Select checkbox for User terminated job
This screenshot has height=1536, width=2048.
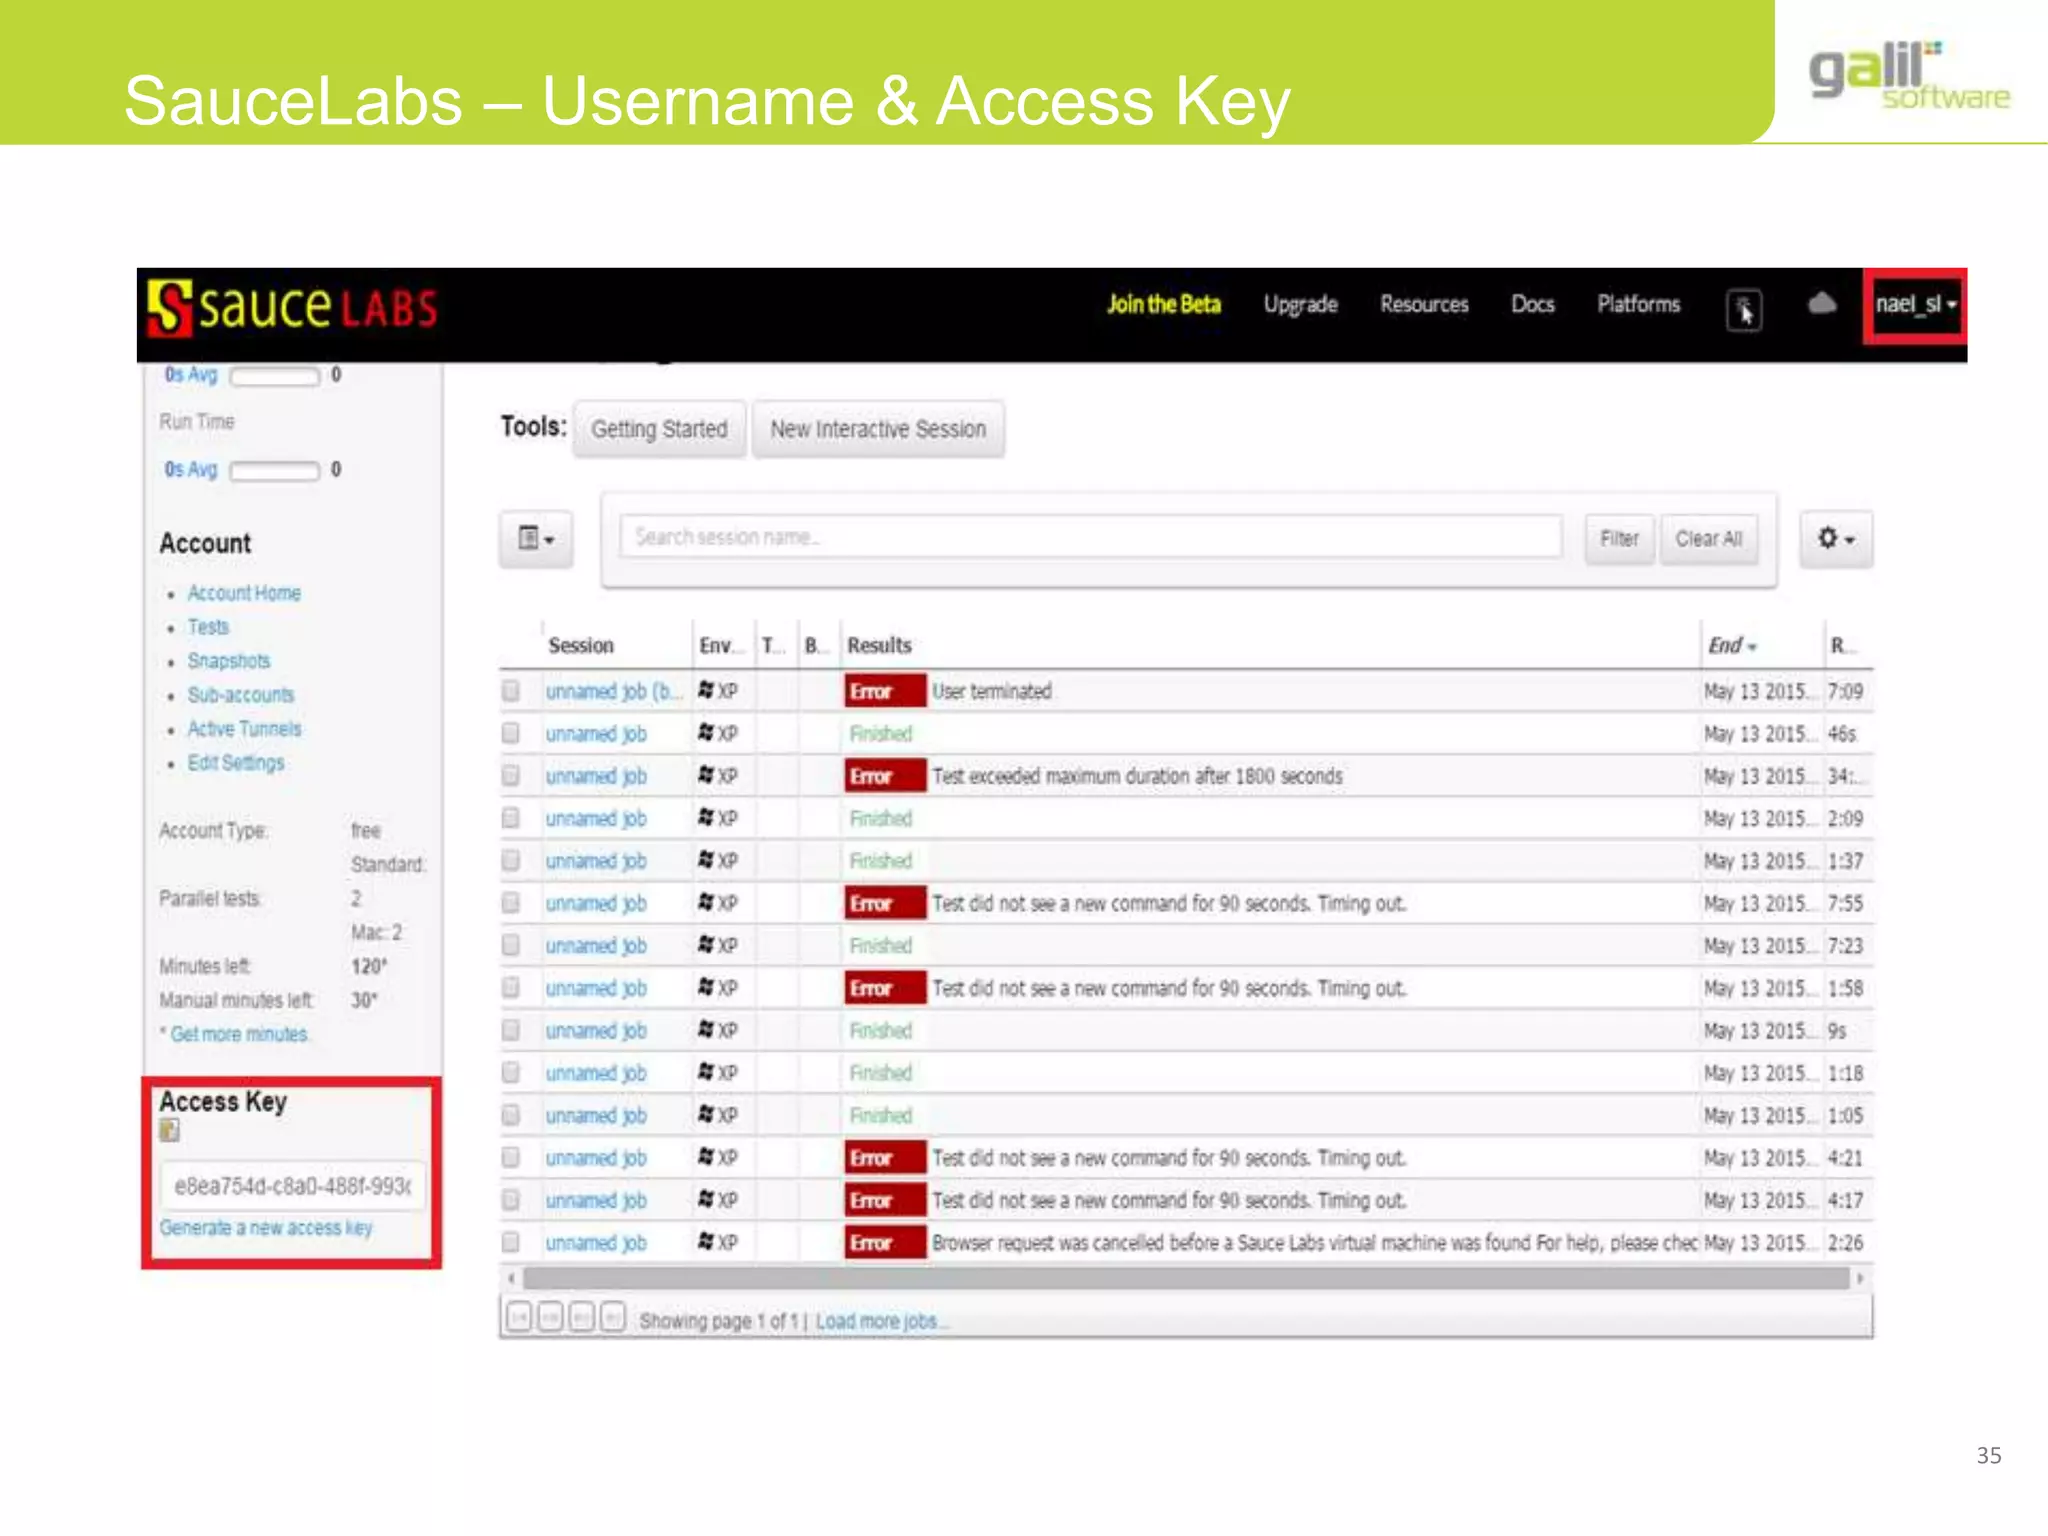click(511, 691)
